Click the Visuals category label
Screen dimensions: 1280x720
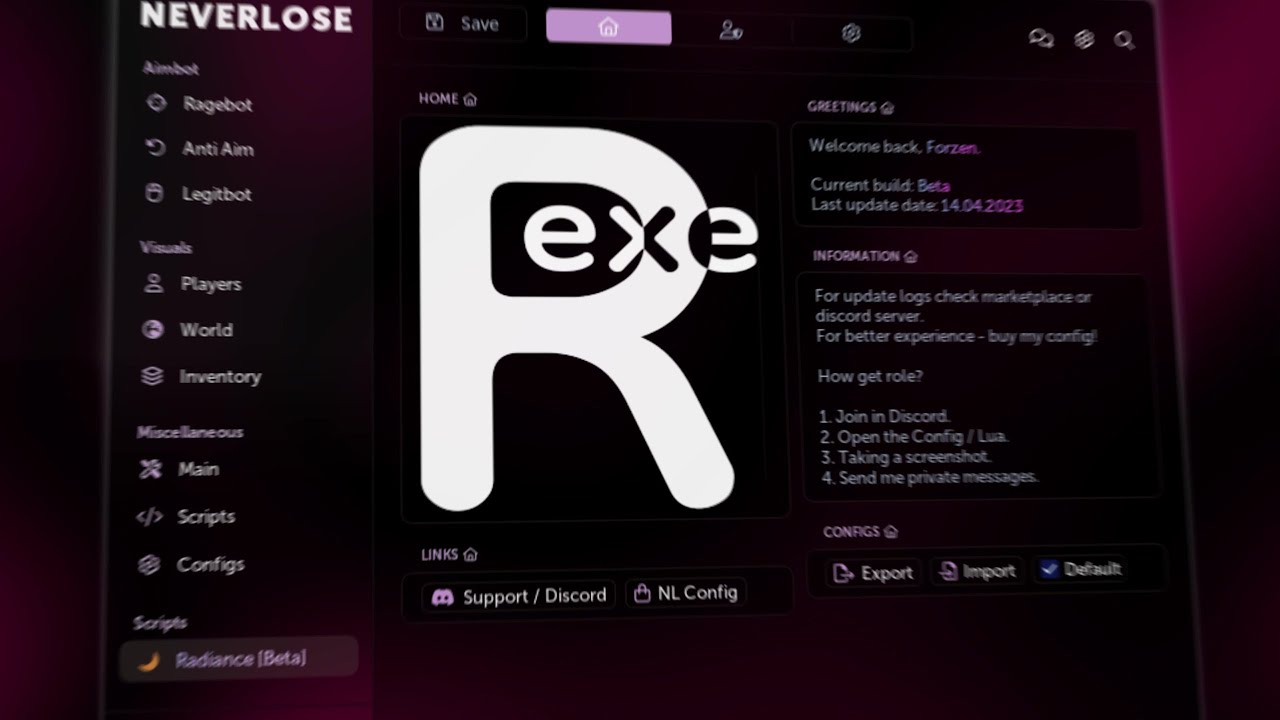click(x=165, y=247)
